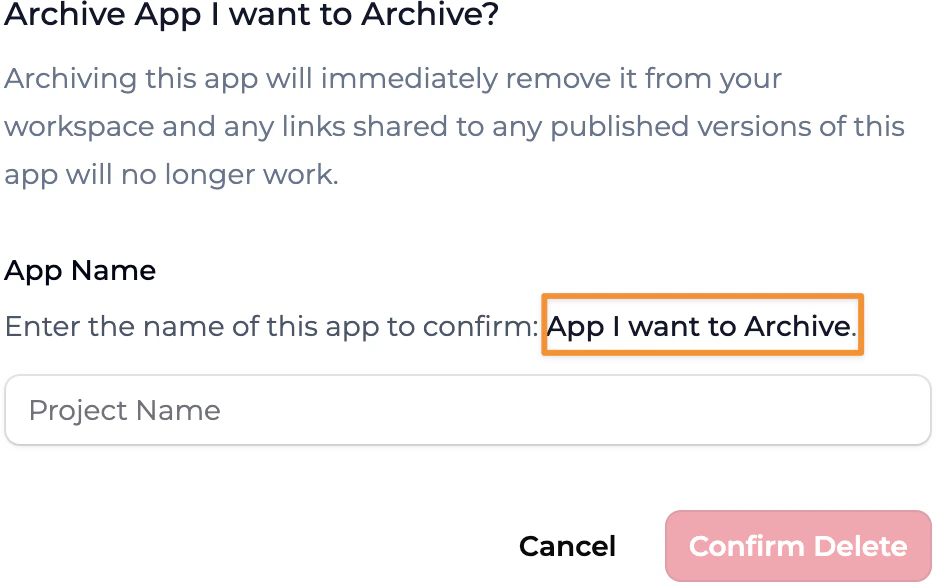Click the placeholder text 'Project Name'

(124, 410)
